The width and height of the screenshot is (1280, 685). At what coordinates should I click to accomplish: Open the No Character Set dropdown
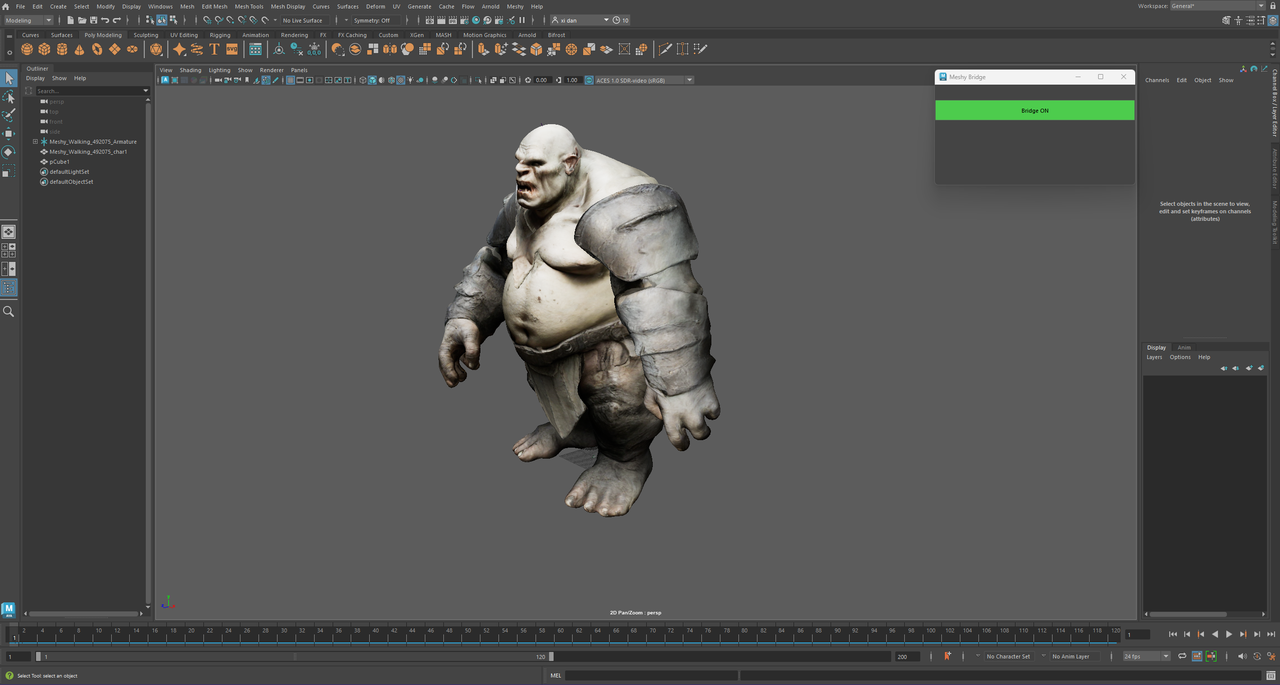[1008, 656]
